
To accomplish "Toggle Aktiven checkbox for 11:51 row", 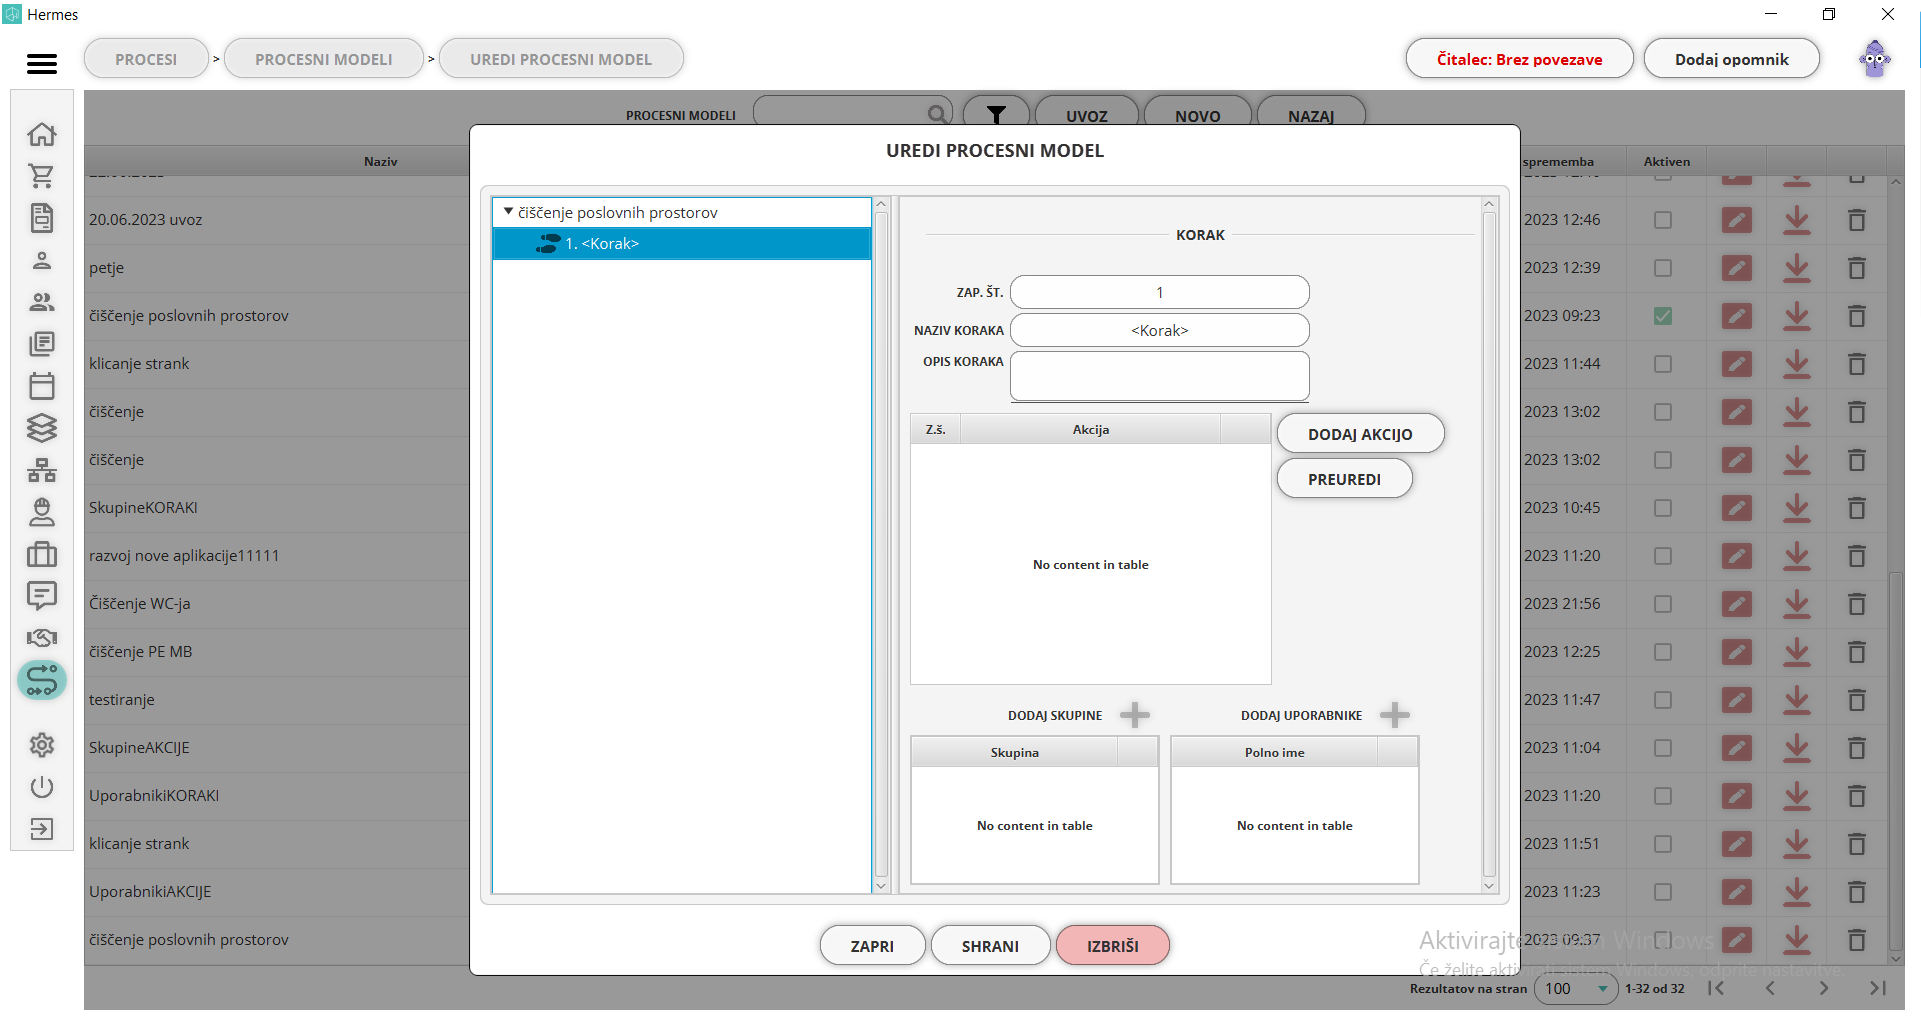I will 1663,844.
